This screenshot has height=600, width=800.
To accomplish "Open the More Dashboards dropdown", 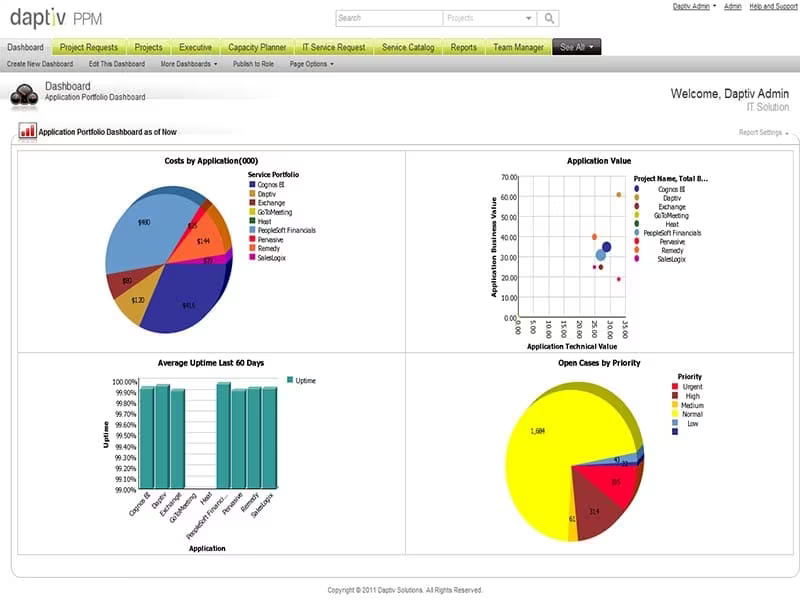I will (189, 64).
